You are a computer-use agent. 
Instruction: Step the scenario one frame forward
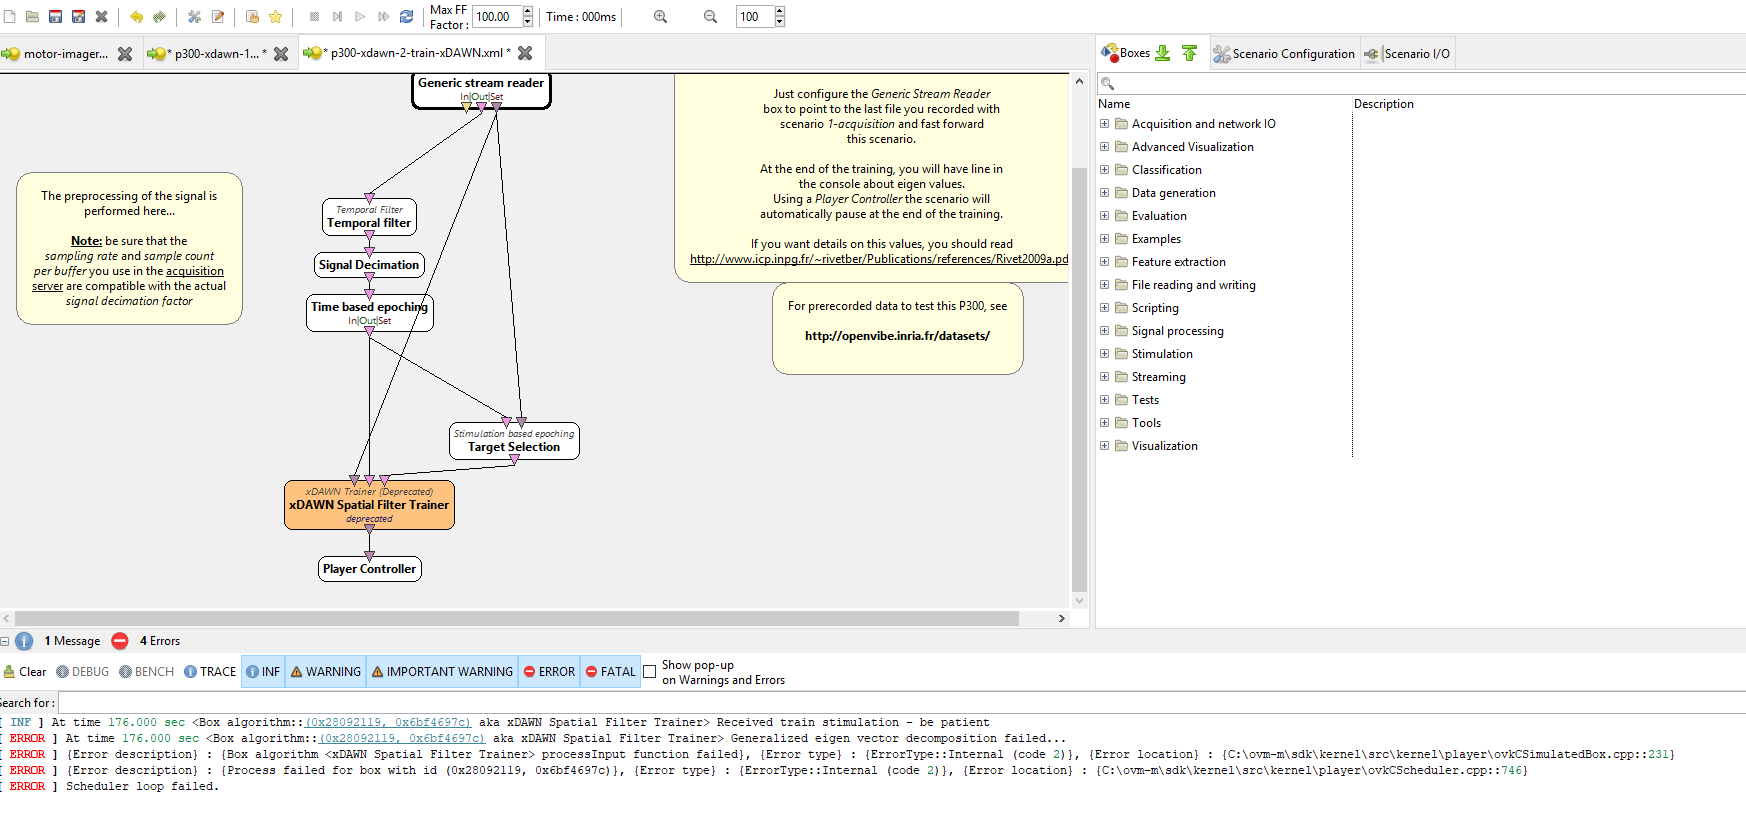coord(337,16)
